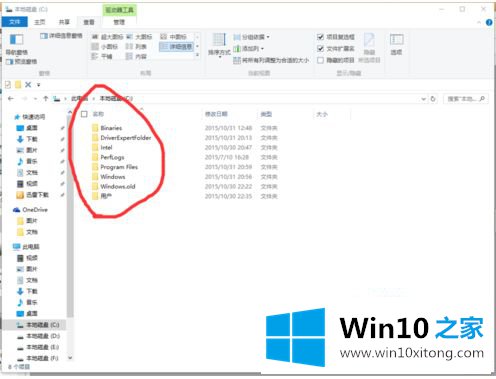Screen dimensions: 496x379
Task: Click Size all columns to fit
Action: pos(271,60)
